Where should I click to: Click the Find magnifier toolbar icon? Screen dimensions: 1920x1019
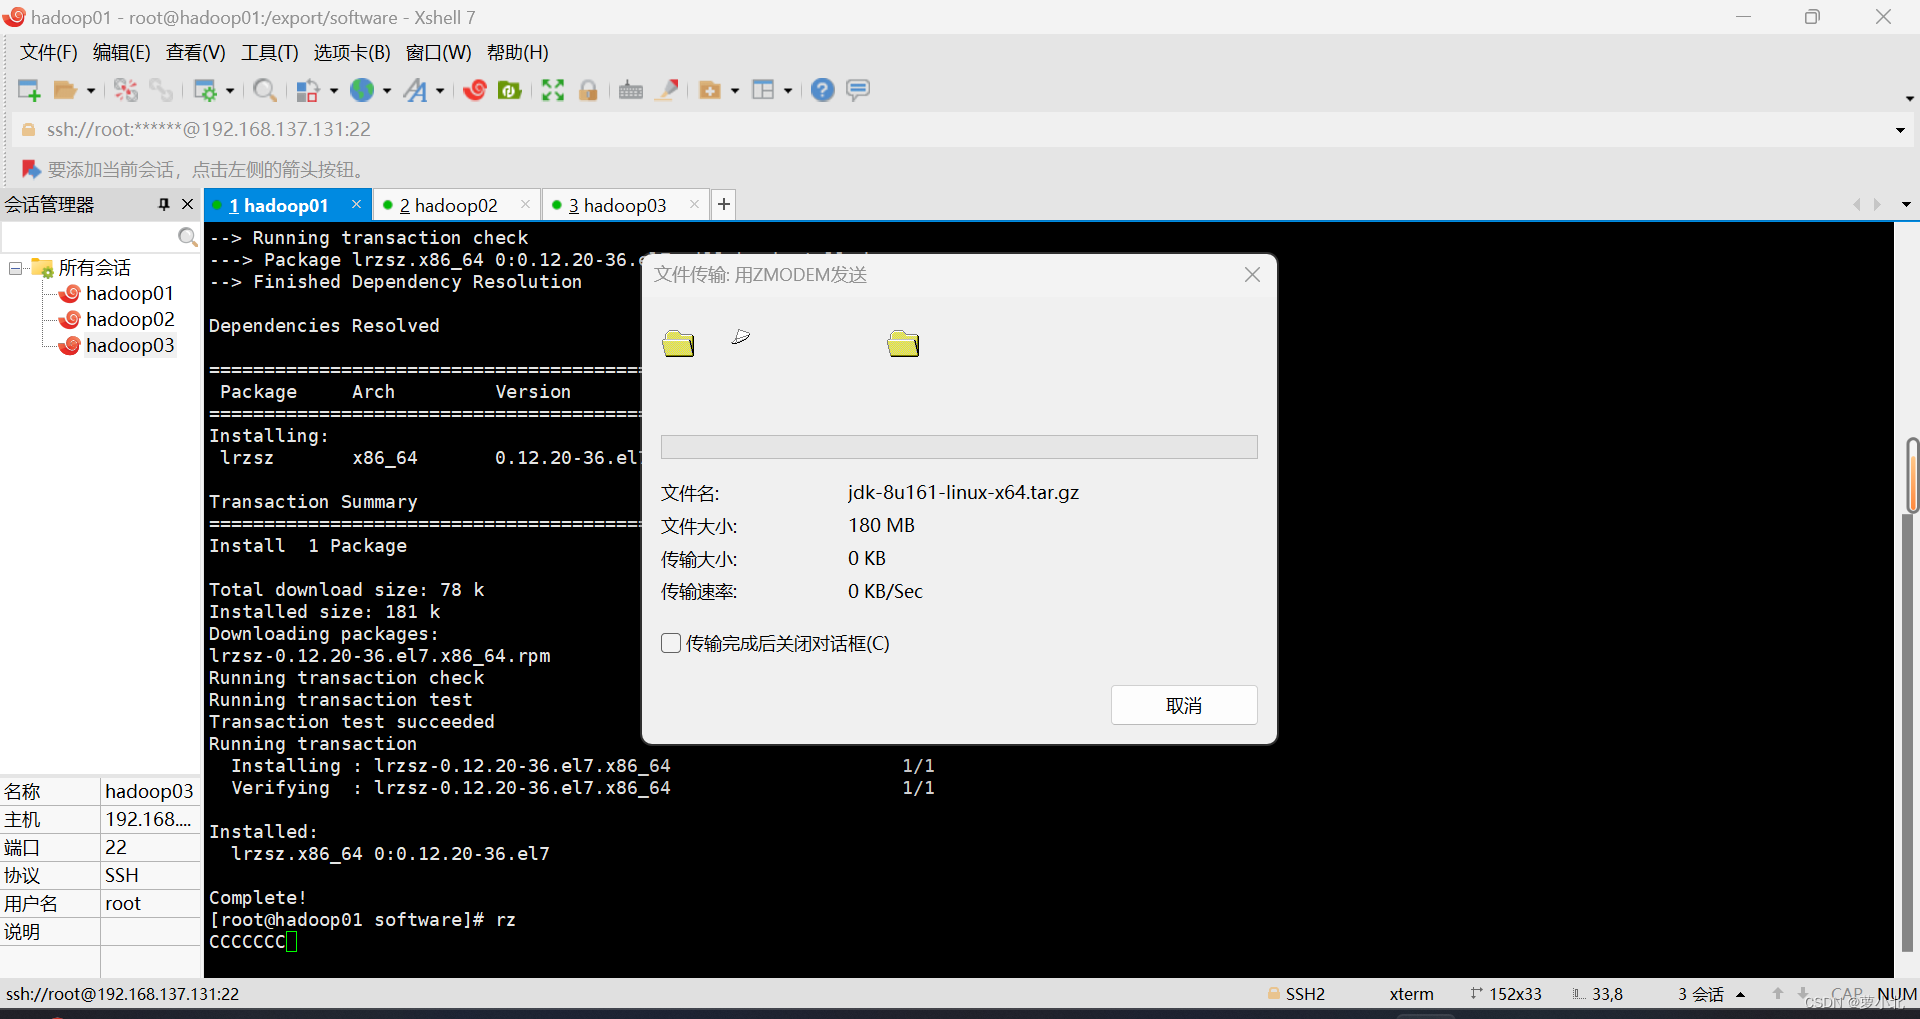point(265,90)
